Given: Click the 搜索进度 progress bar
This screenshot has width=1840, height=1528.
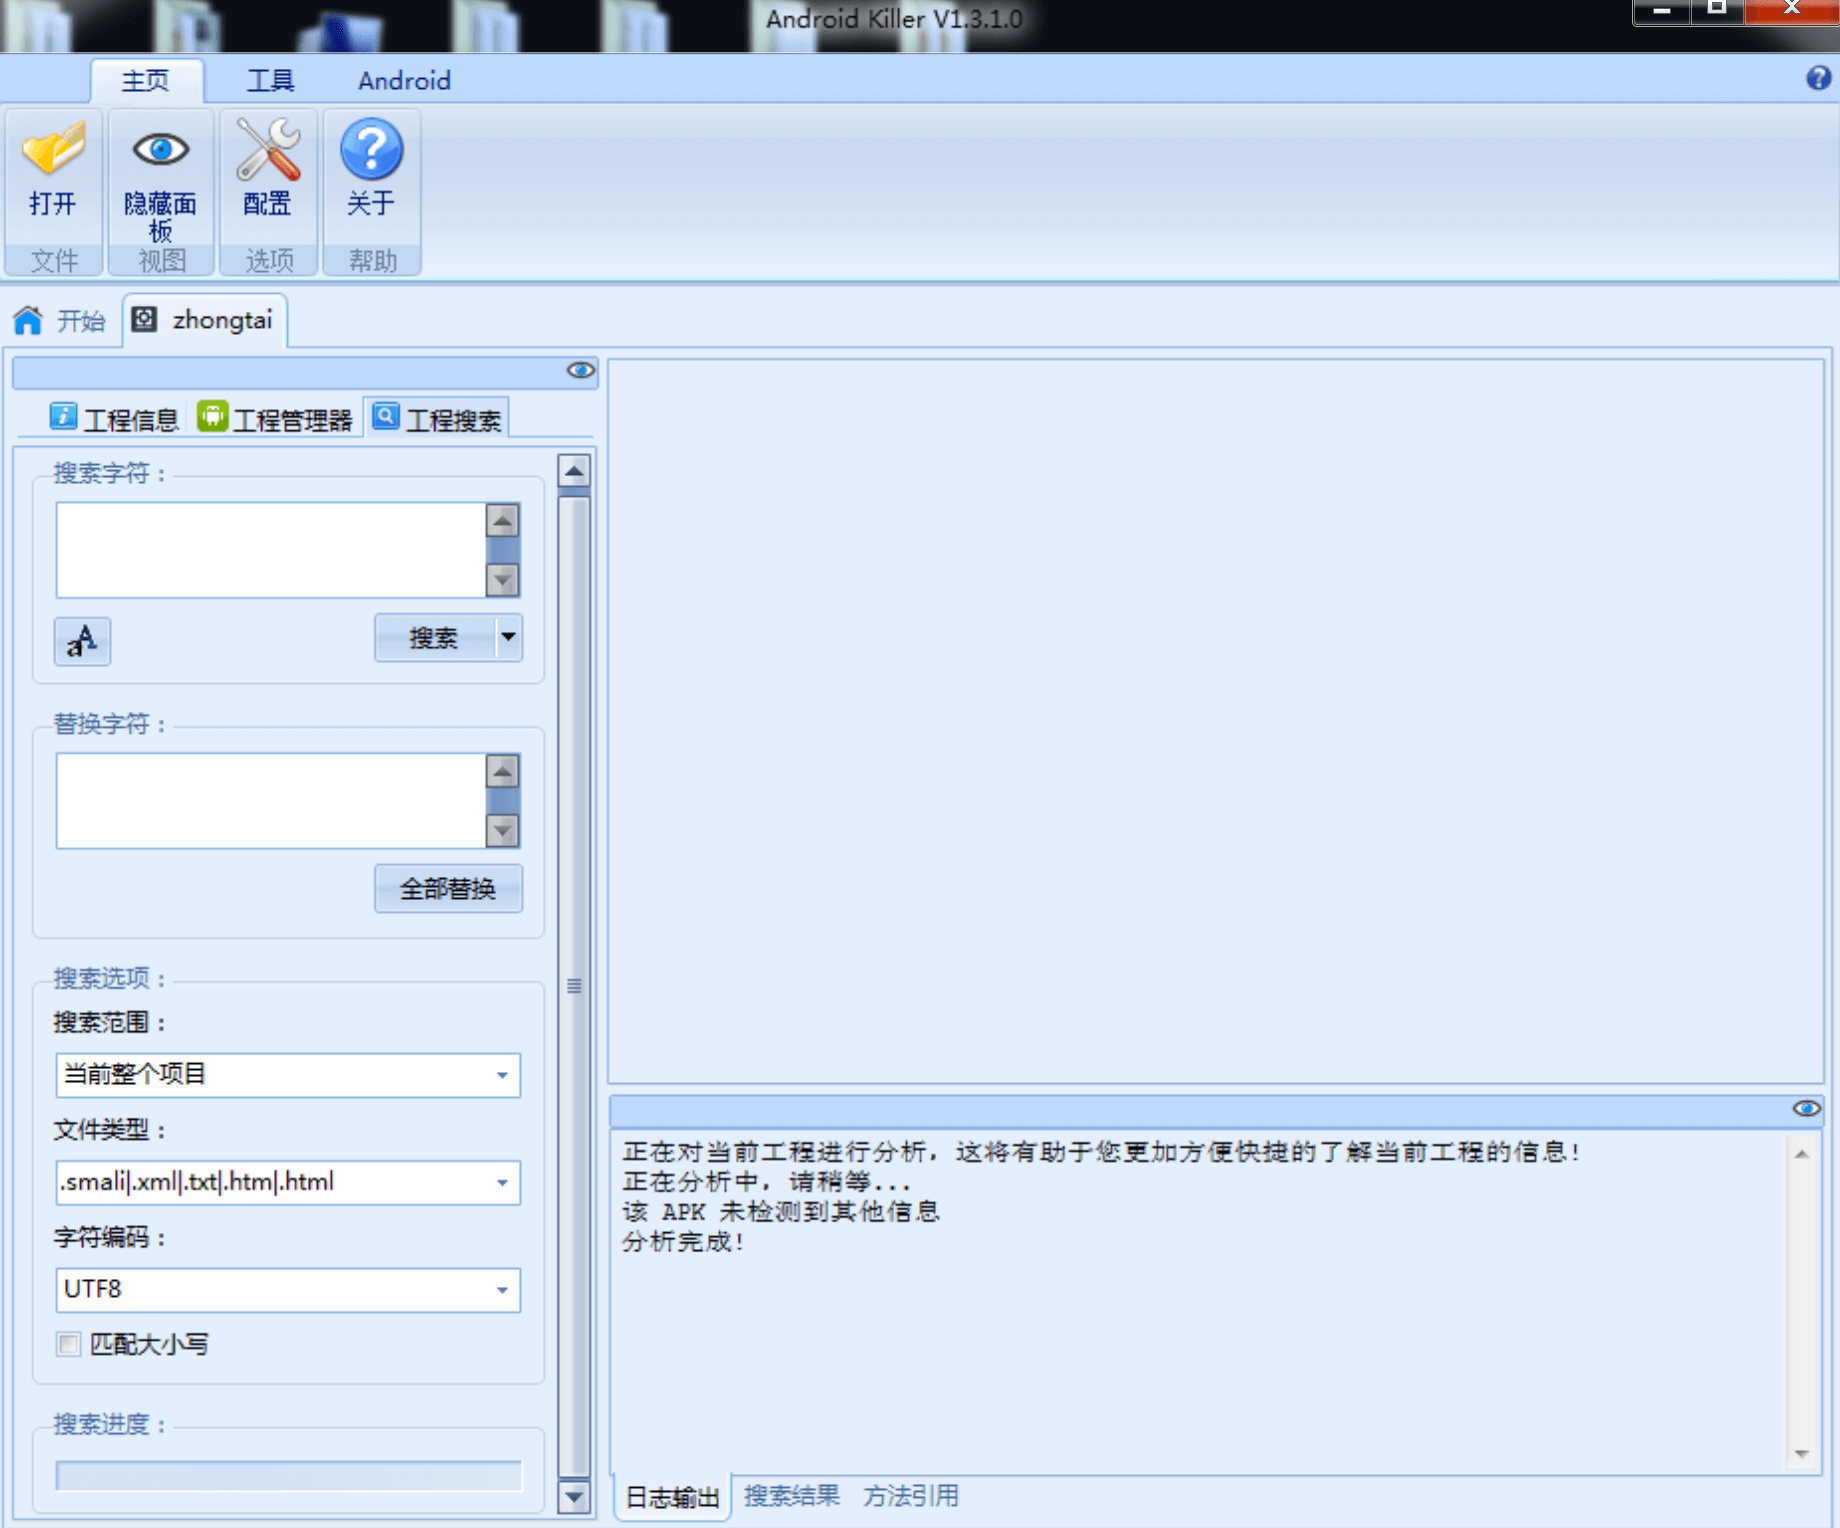Looking at the screenshot, I should pyautogui.click(x=289, y=1475).
